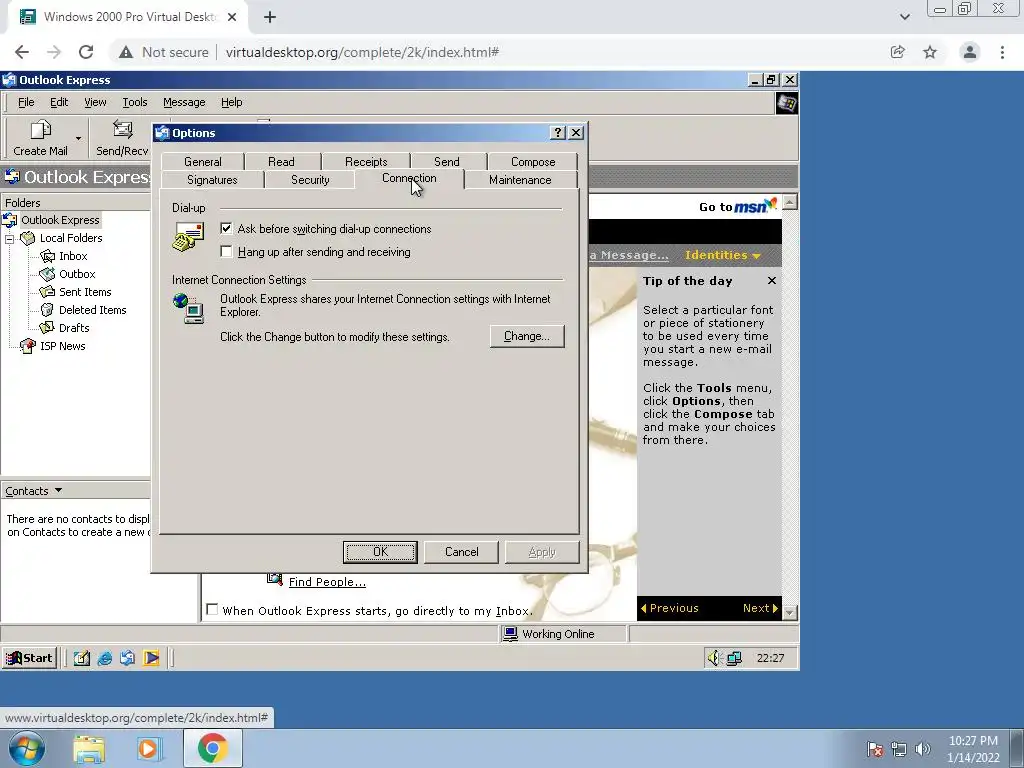Bookmark this page with star icon

pos(930,52)
